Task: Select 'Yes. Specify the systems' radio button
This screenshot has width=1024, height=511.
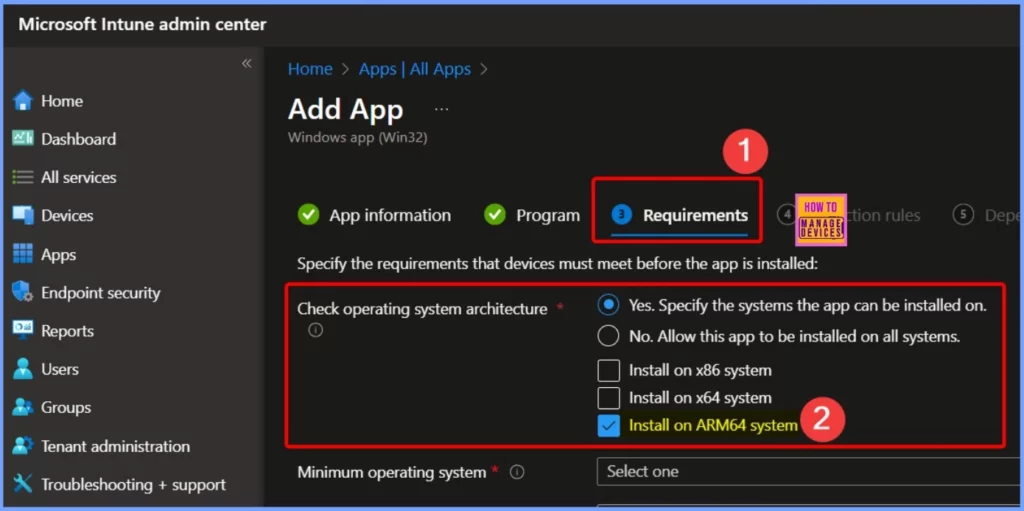Action: pos(609,305)
